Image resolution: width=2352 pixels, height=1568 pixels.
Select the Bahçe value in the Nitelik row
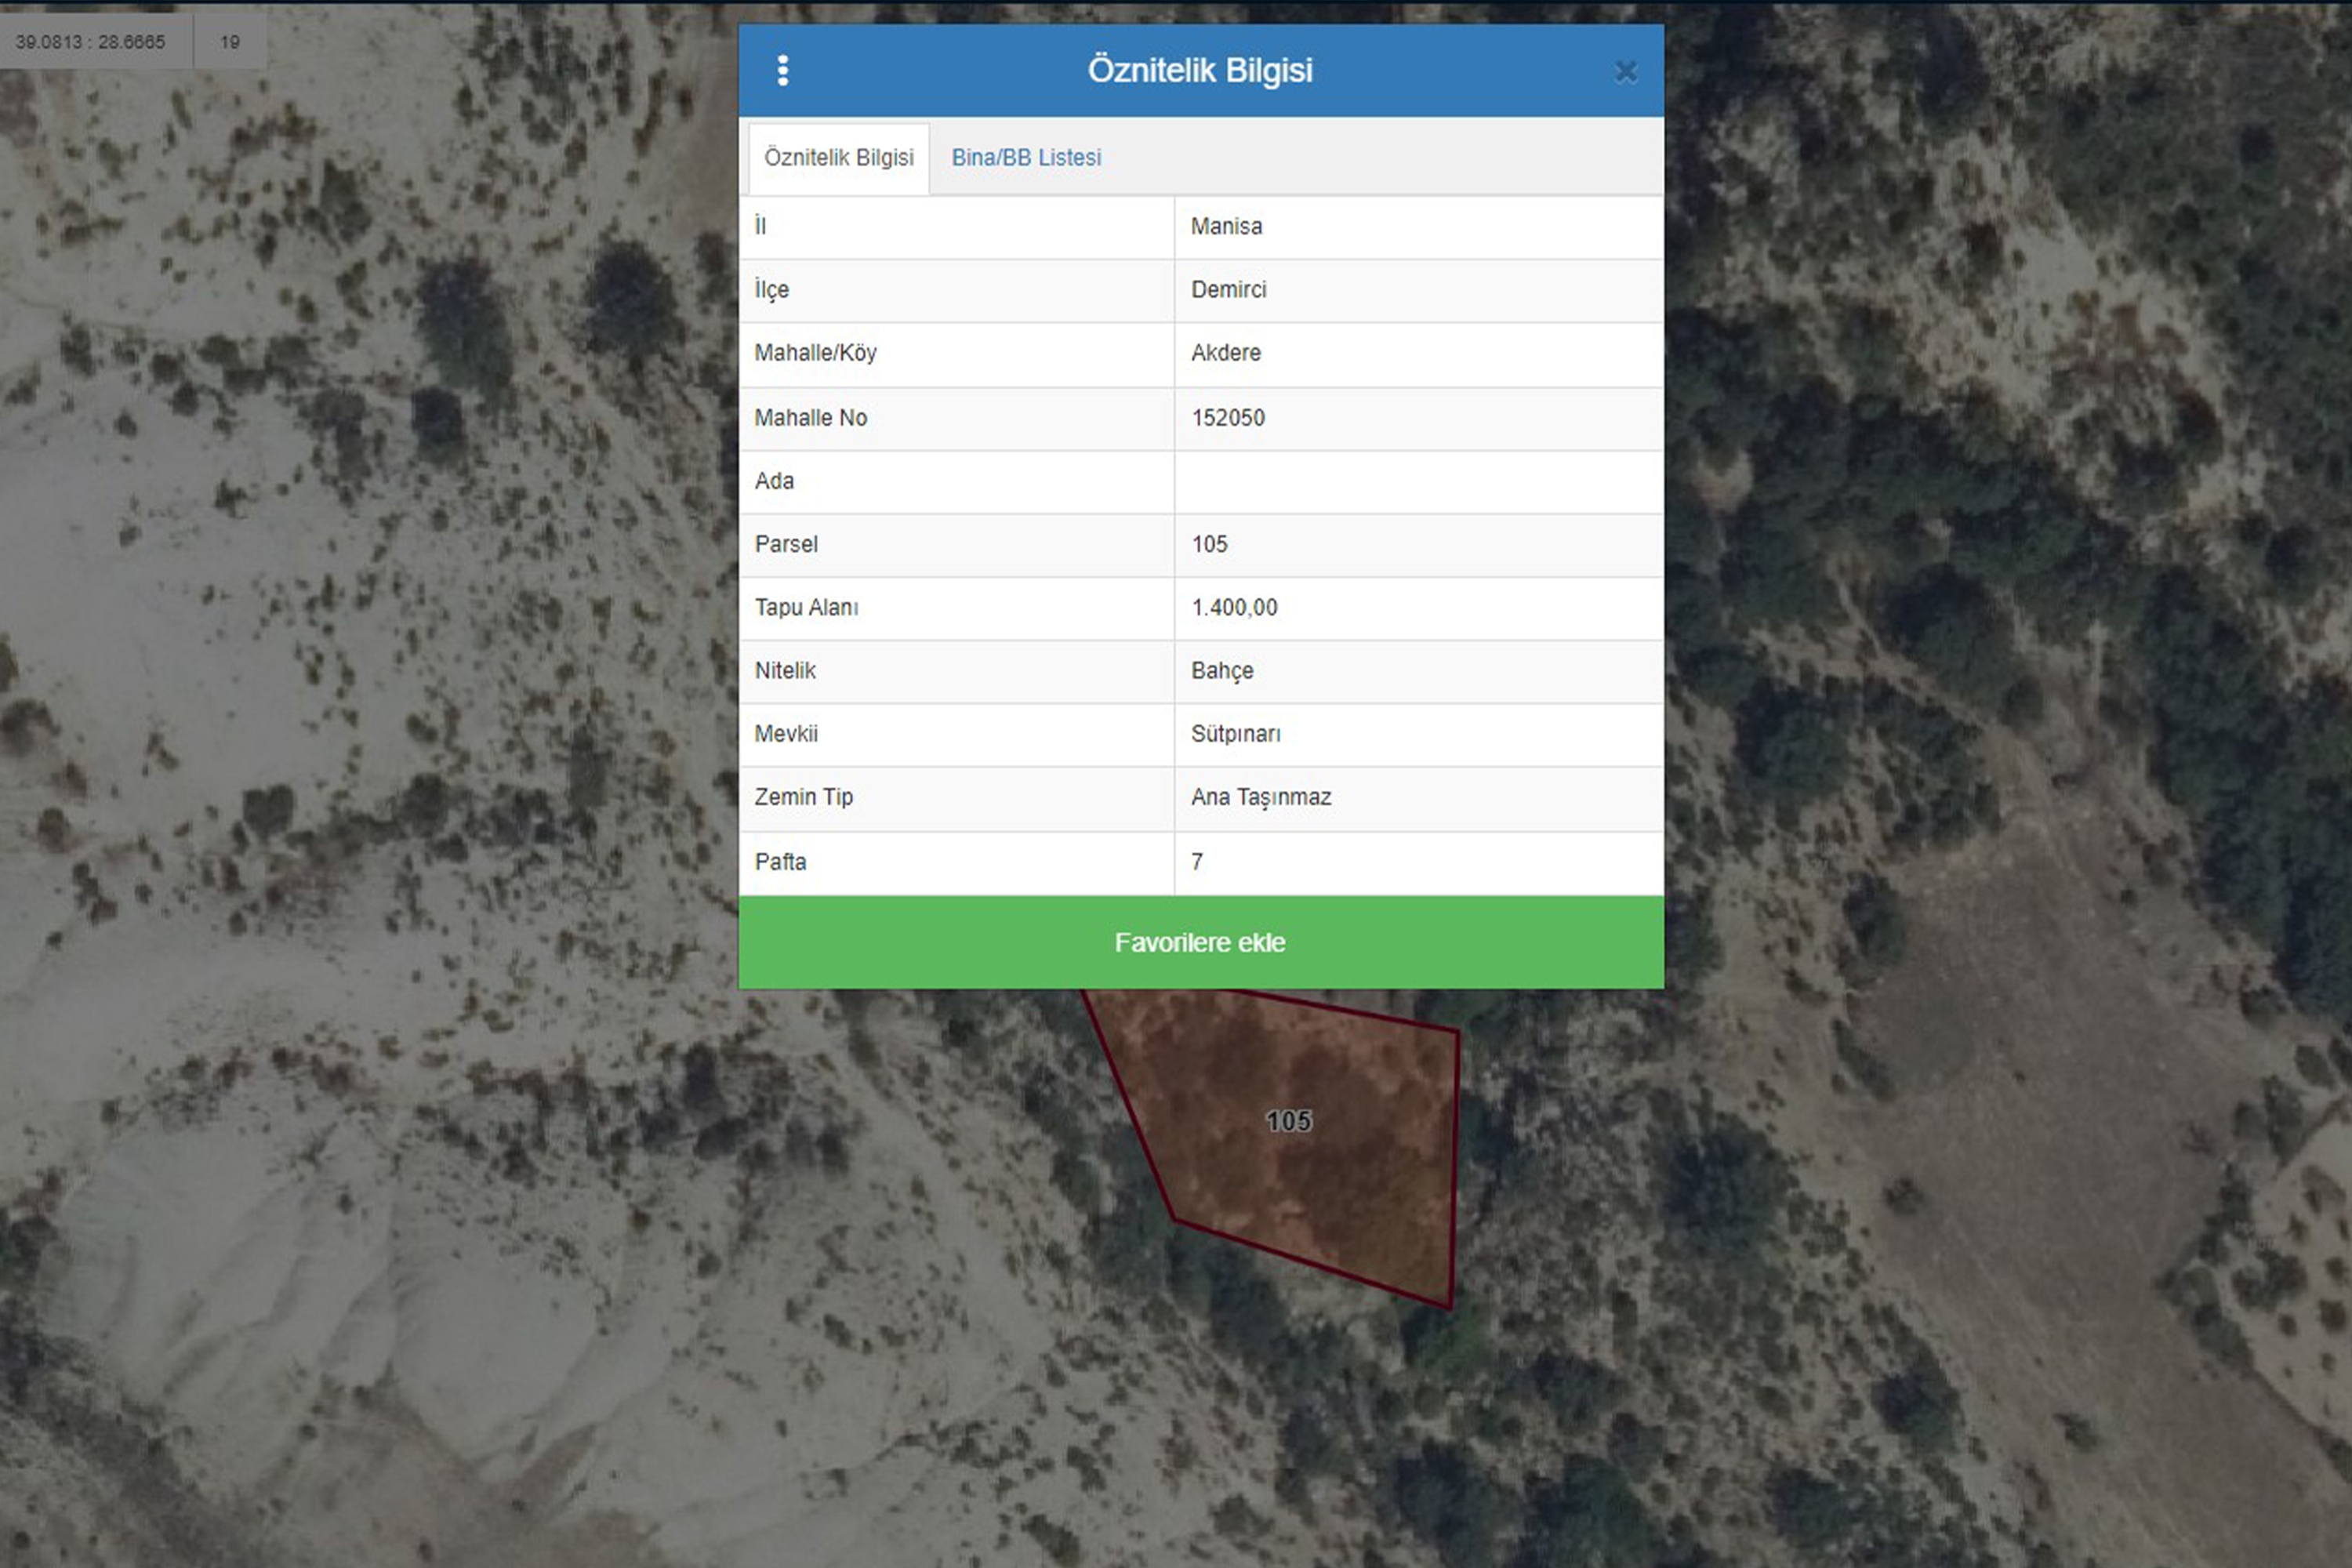pos(1222,671)
